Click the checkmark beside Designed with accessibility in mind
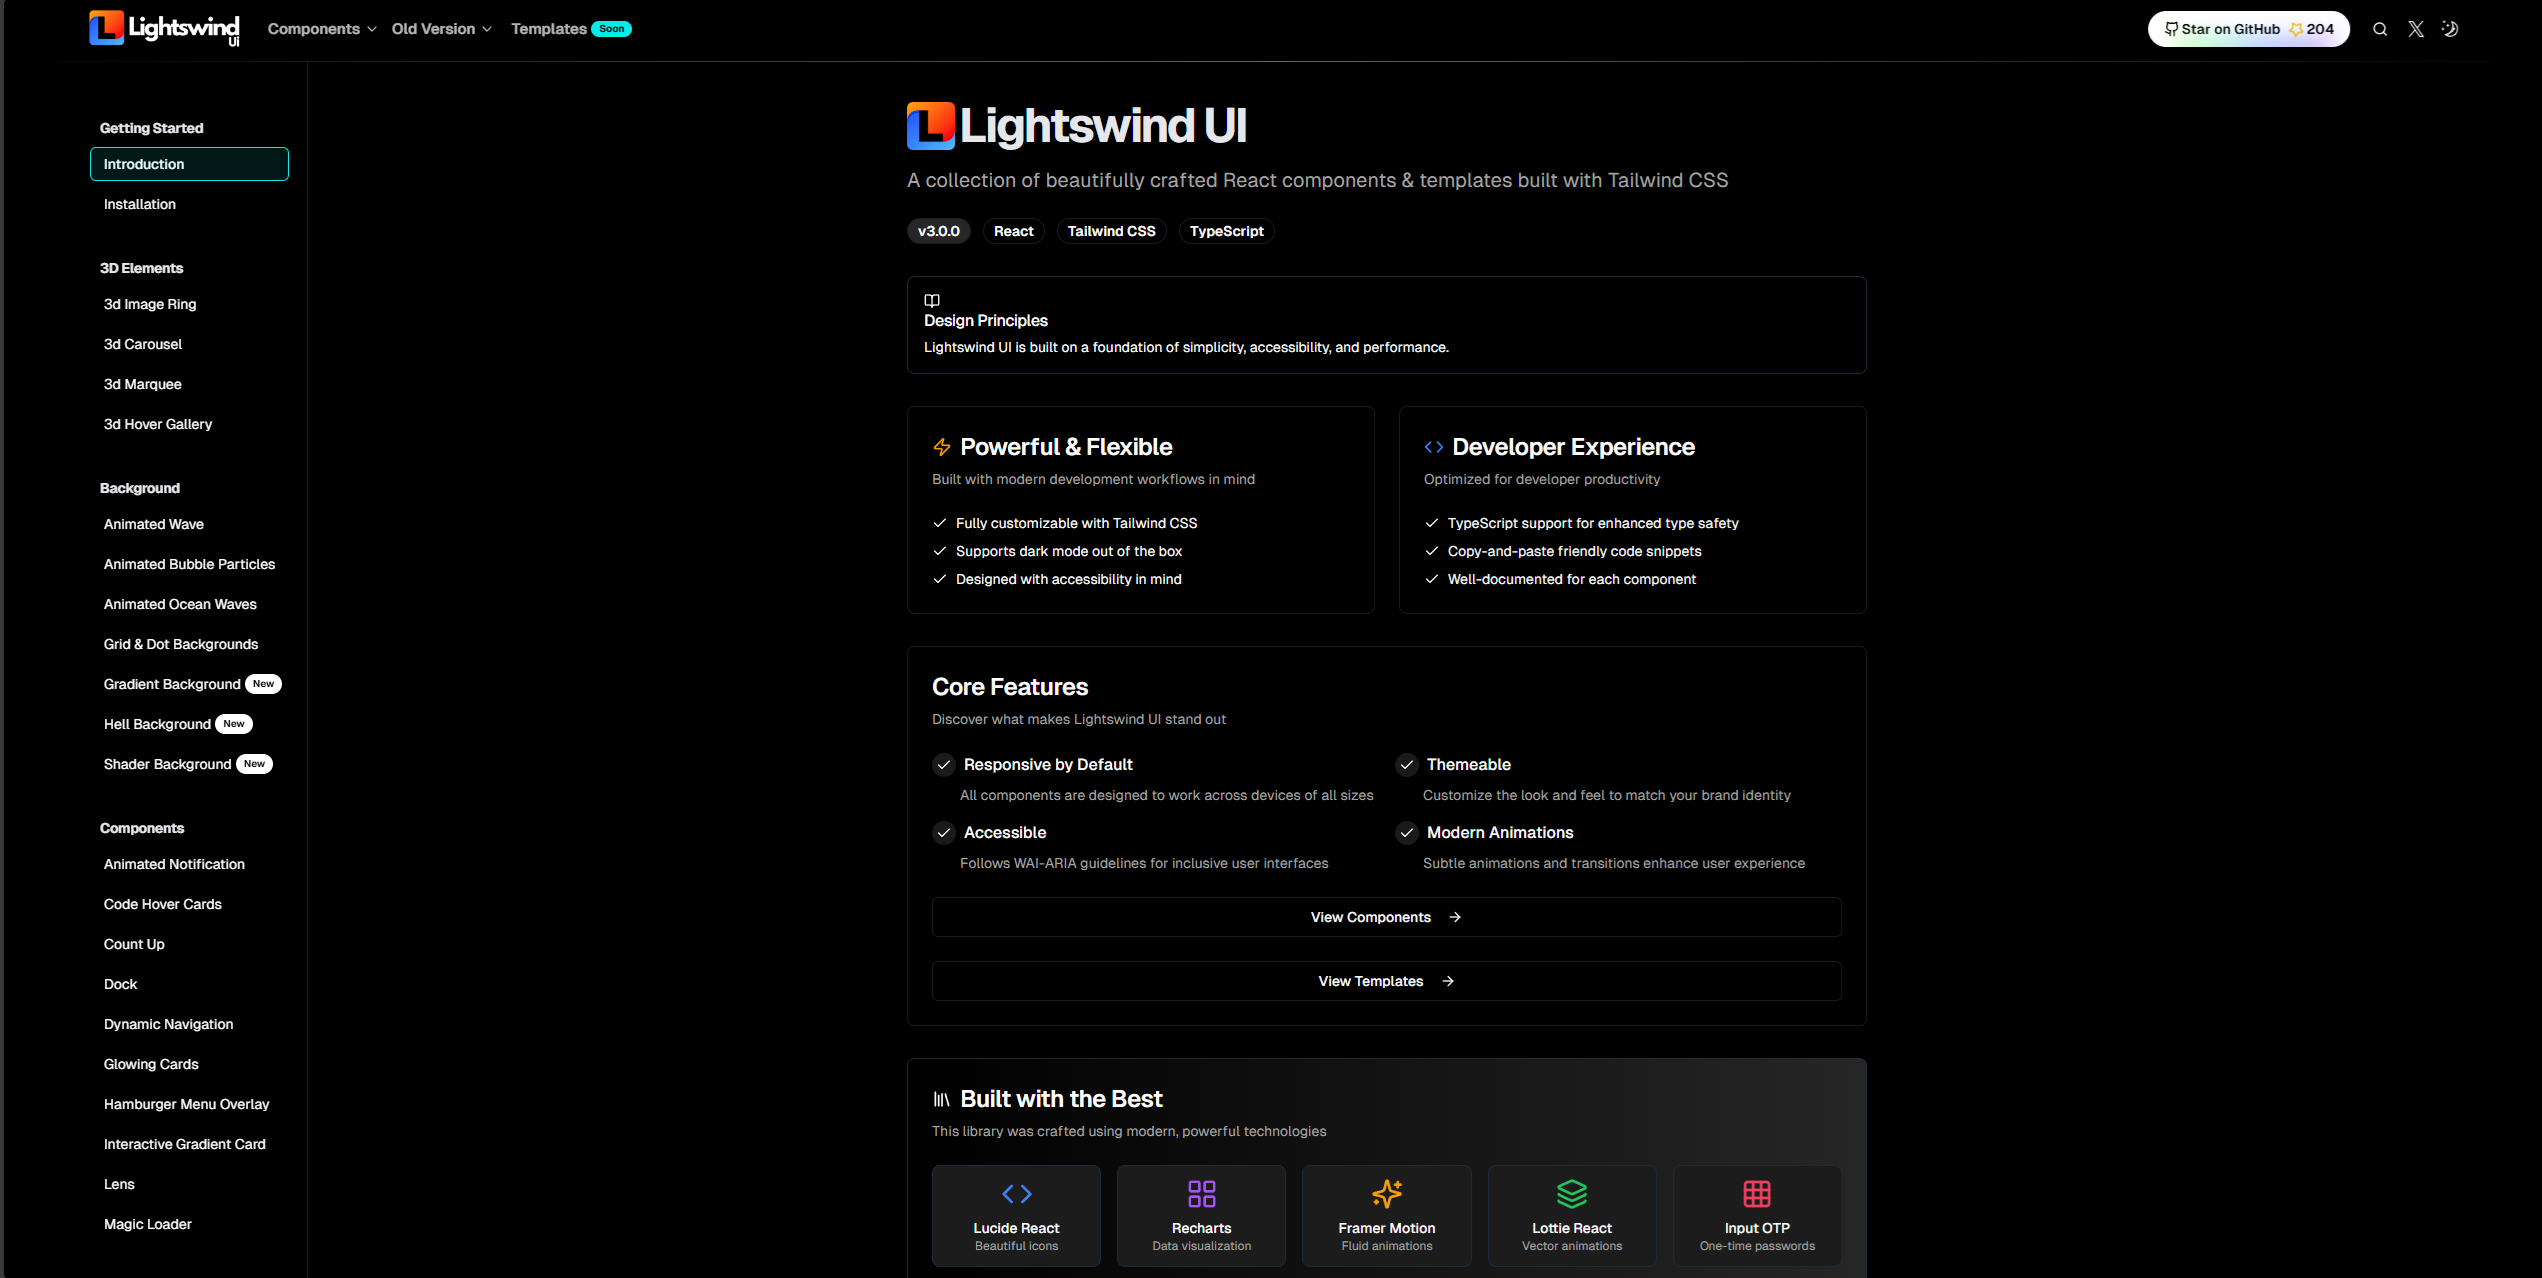Screen dimensions: 2542x1278 pyautogui.click(x=940, y=579)
